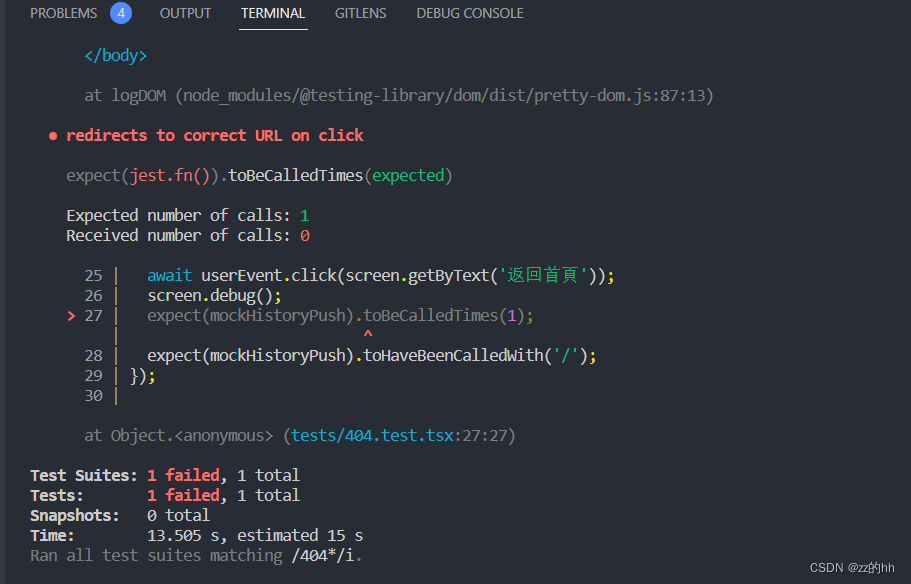911x584 pixels.
Task: Click 'Ran all test suites matching /404*/i' line
Action: [196, 556]
